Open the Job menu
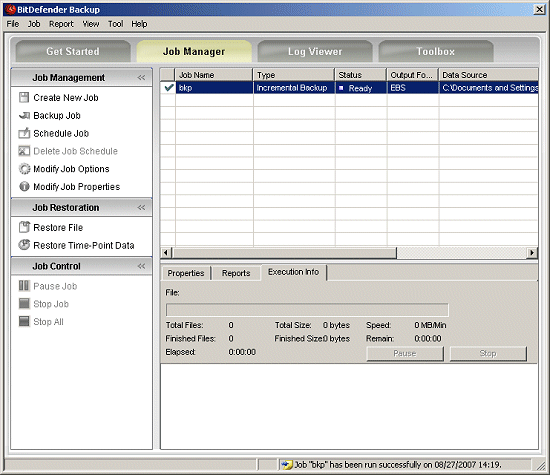 pos(34,24)
